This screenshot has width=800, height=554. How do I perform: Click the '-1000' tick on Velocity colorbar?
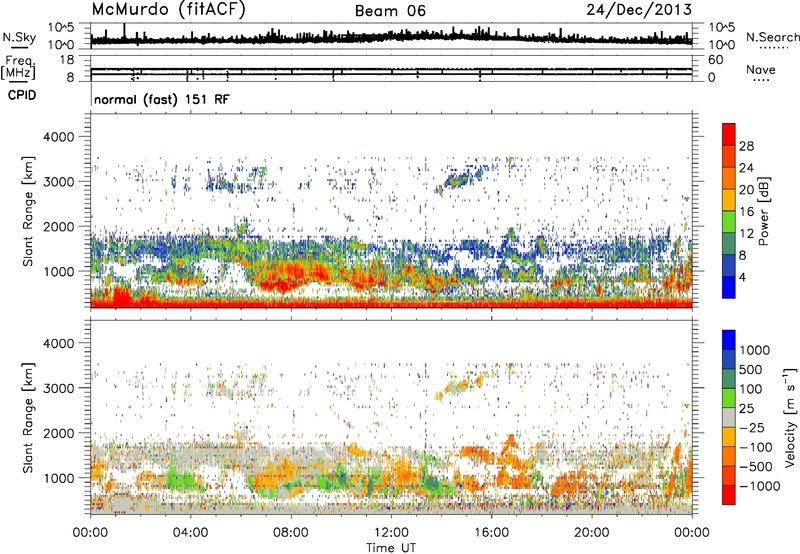click(760, 486)
